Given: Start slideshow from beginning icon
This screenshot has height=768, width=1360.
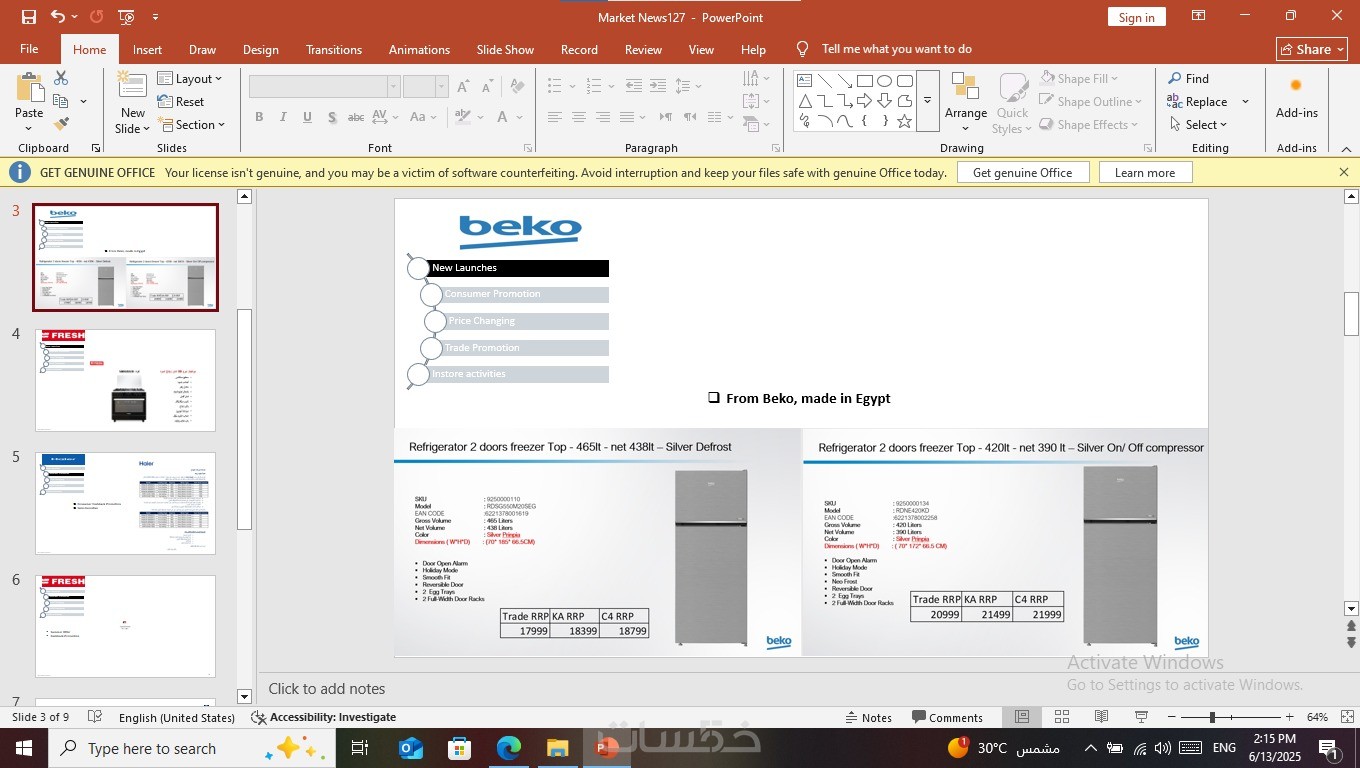Looking at the screenshot, I should [126, 17].
